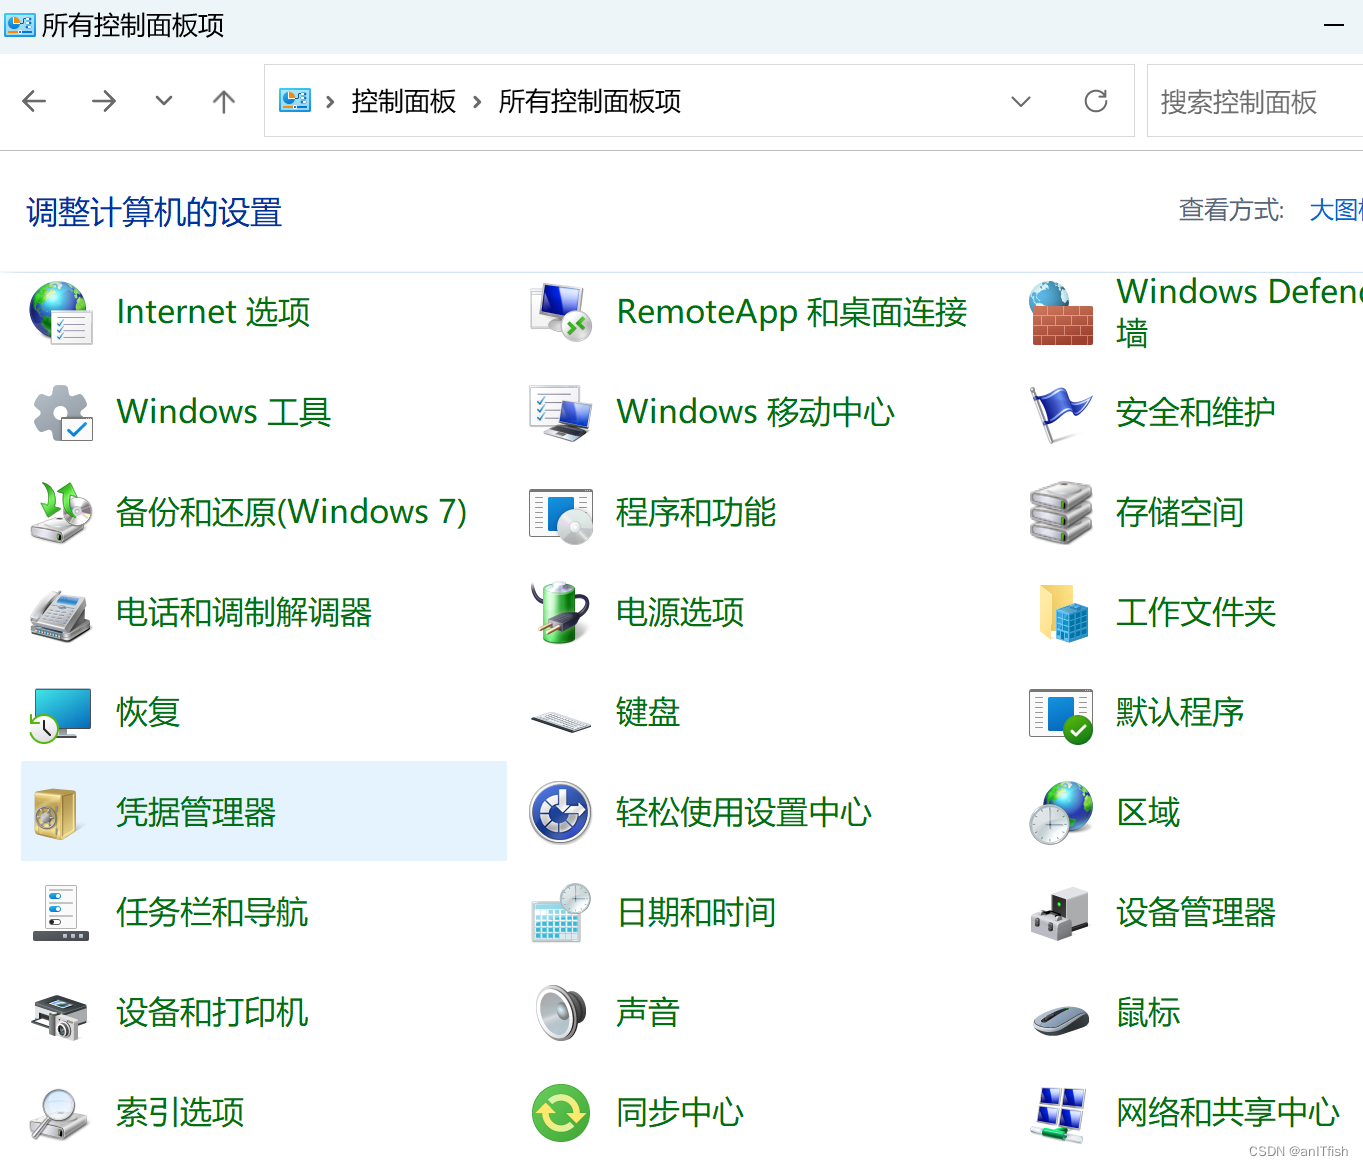
Task: Click the 索引选项 magnifier icon
Action: coord(61,1114)
